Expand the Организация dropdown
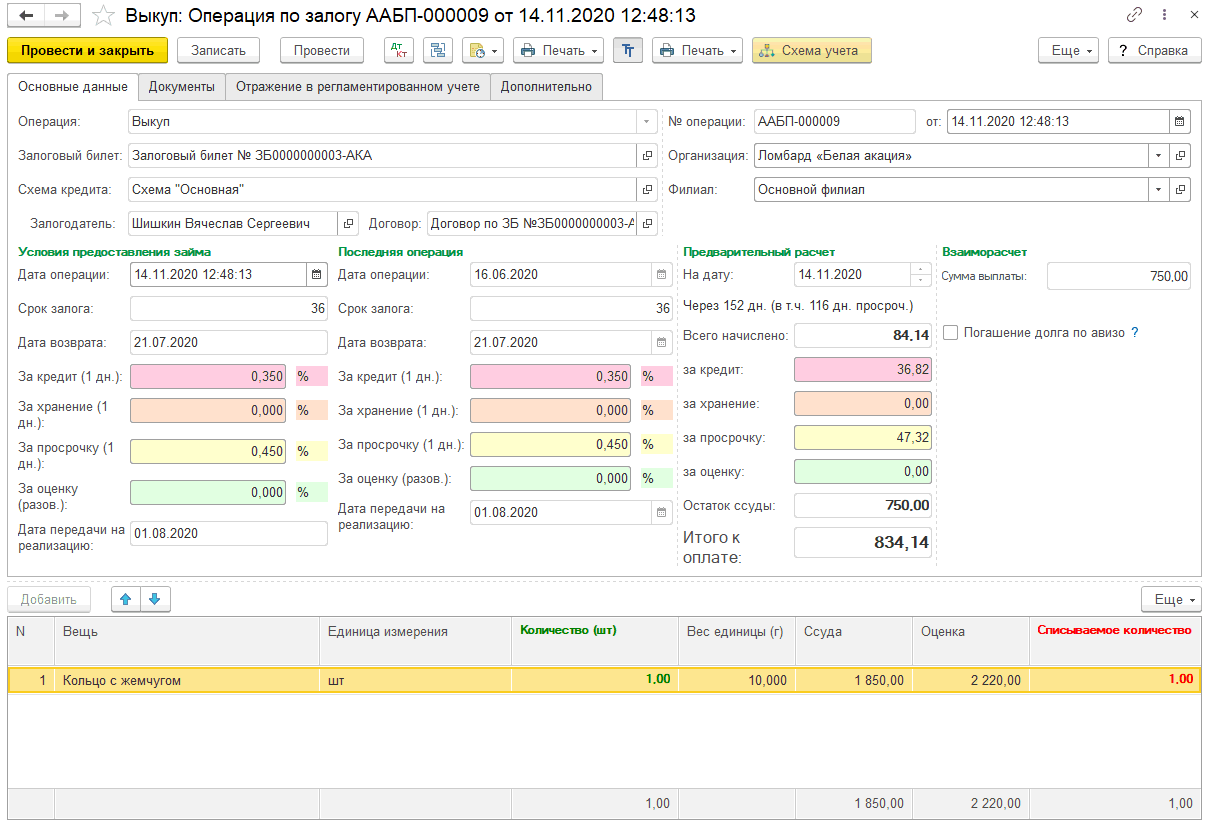 1158,155
